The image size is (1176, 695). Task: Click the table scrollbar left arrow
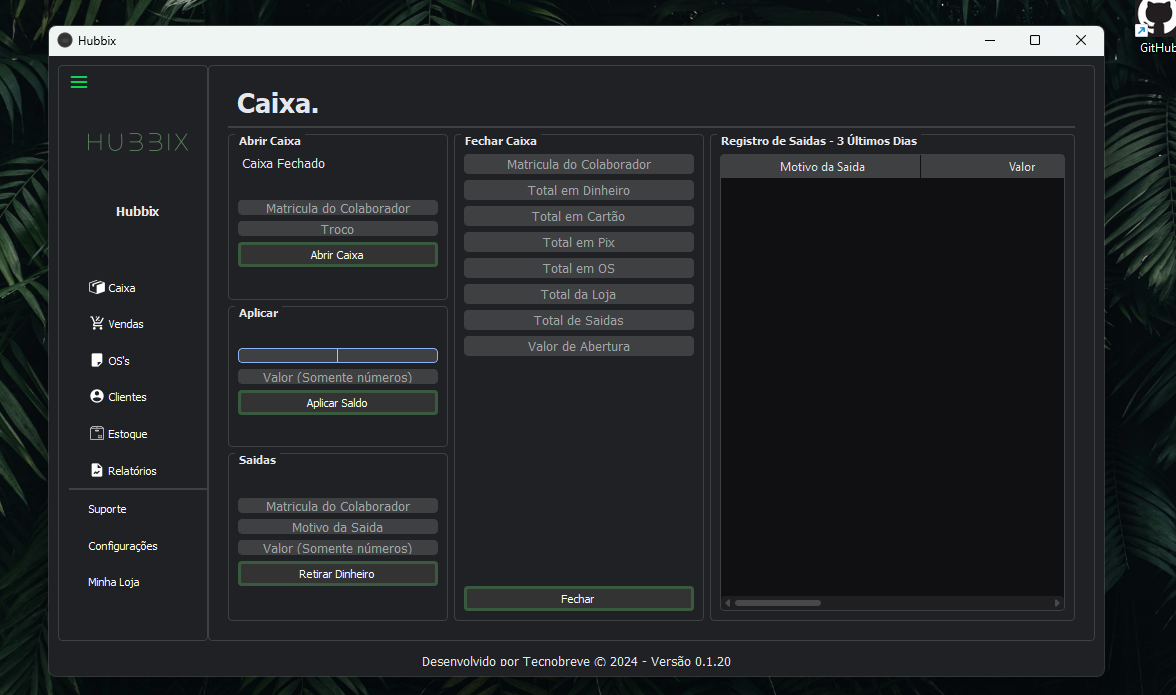(x=727, y=603)
